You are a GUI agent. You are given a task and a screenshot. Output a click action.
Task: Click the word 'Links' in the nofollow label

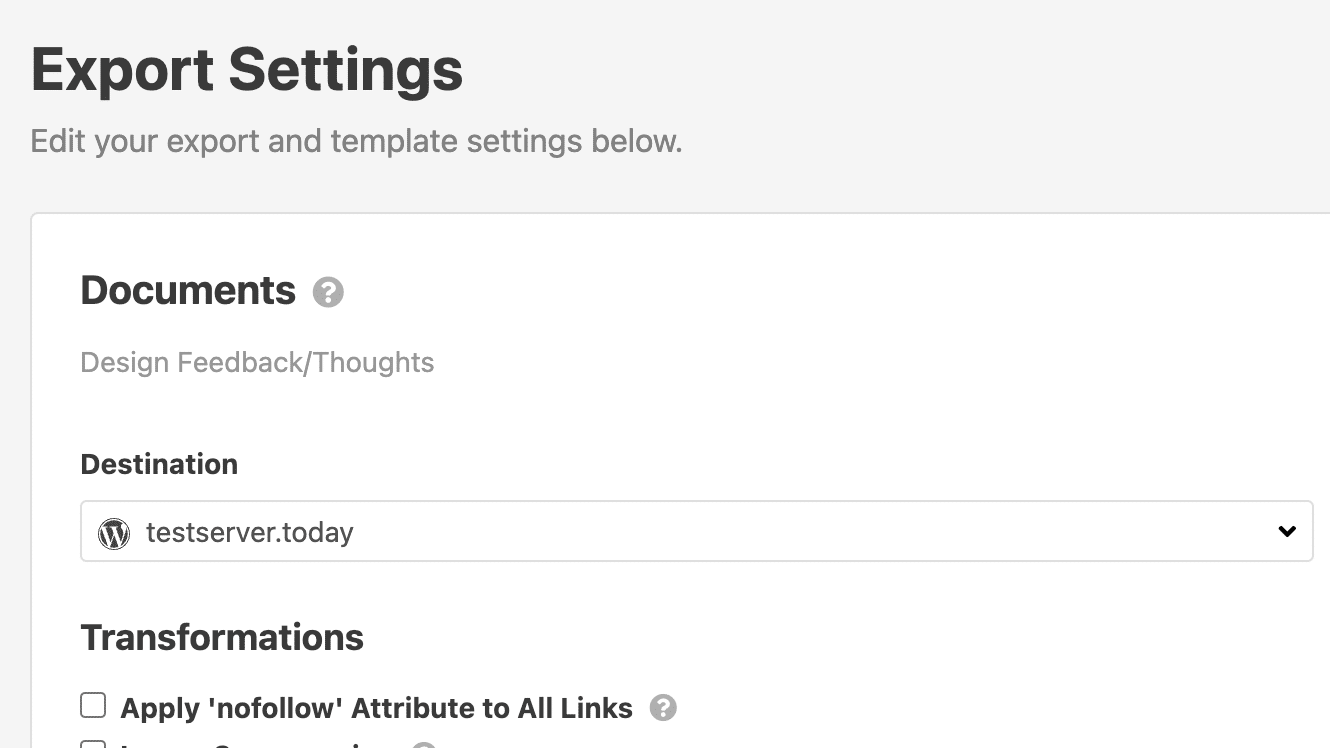tap(590, 709)
